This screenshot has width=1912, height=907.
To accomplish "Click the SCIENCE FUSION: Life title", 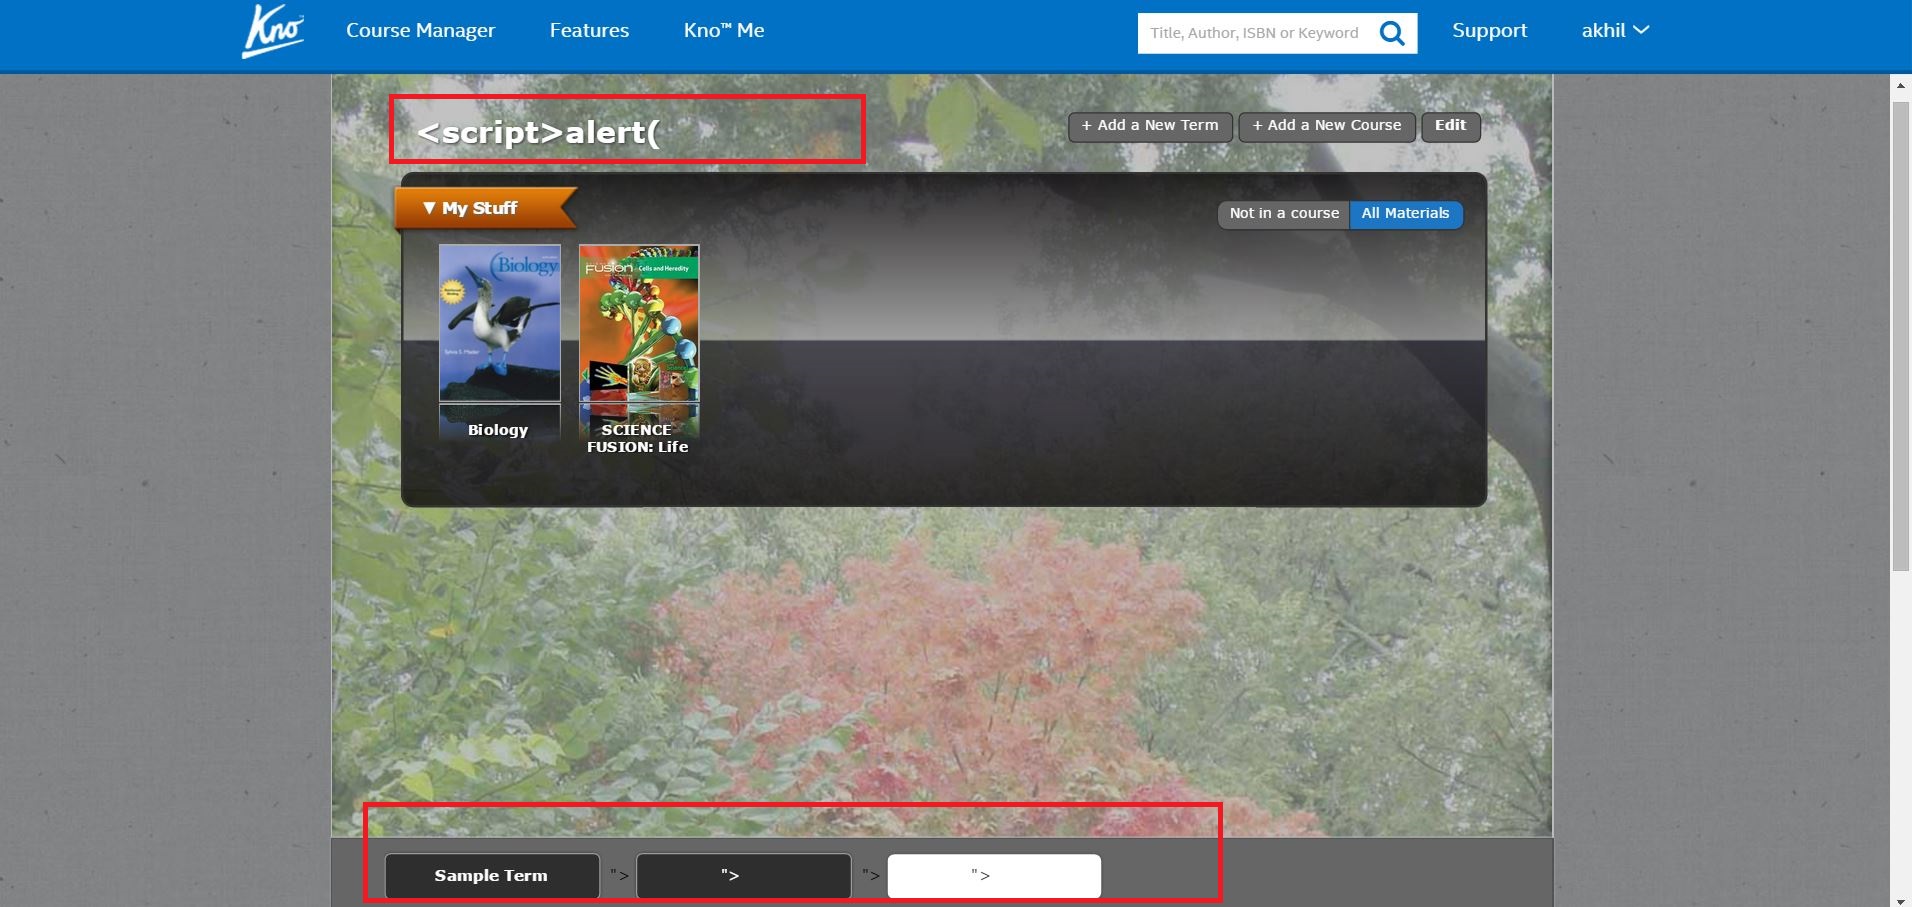I will coord(637,438).
